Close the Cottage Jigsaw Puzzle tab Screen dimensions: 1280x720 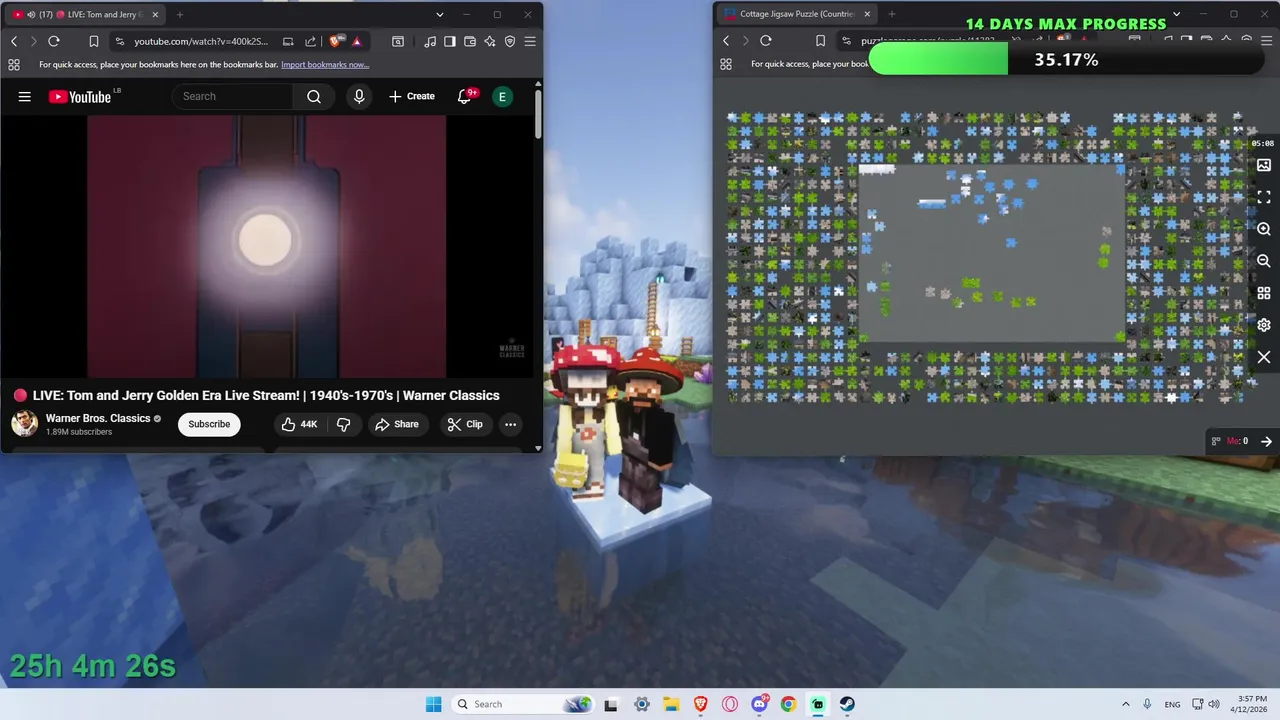pyautogui.click(x=867, y=14)
